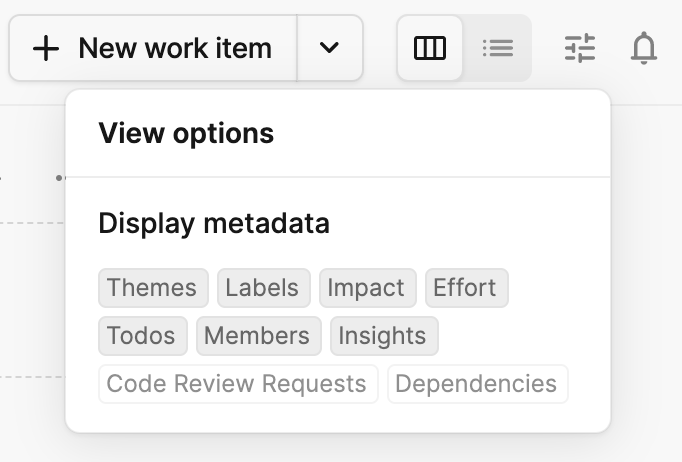Click the Display metadata section label

click(214, 223)
